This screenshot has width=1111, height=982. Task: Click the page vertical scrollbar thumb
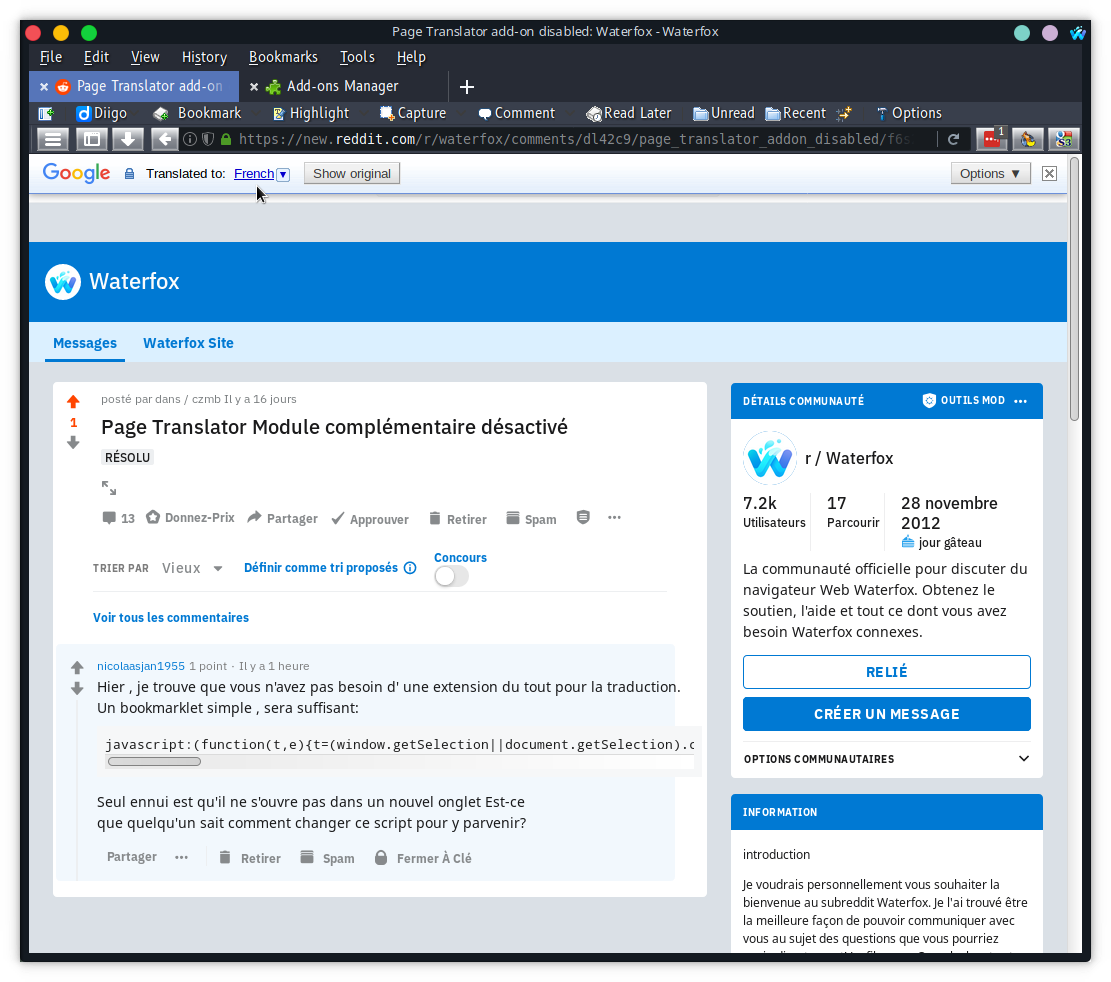[x=1074, y=290]
